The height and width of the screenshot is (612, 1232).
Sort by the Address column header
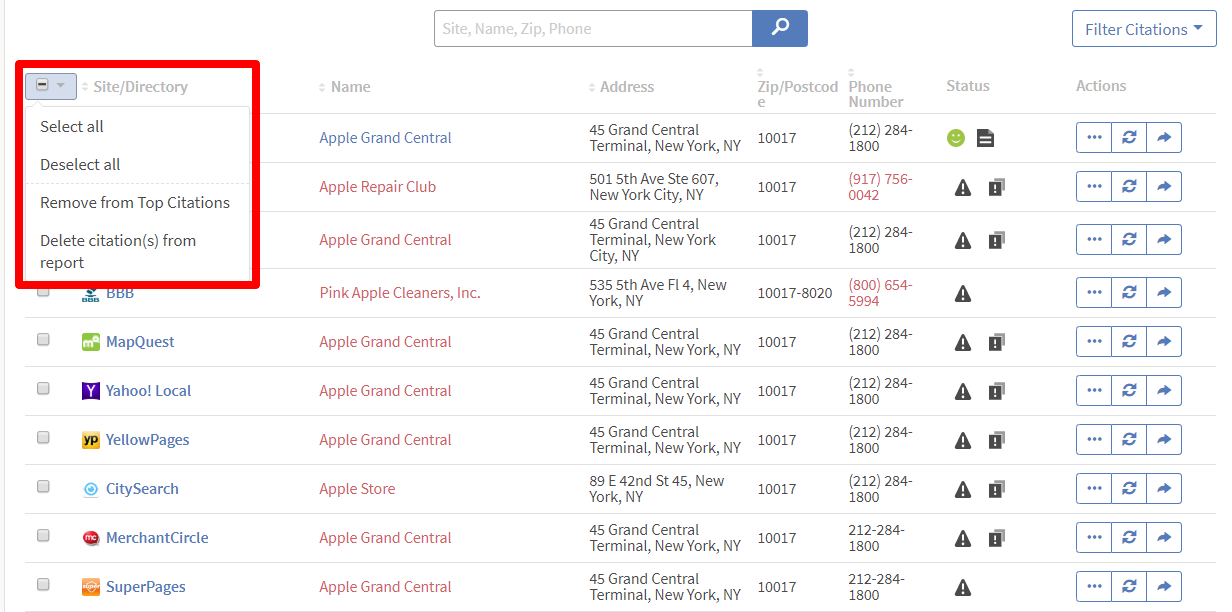626,87
